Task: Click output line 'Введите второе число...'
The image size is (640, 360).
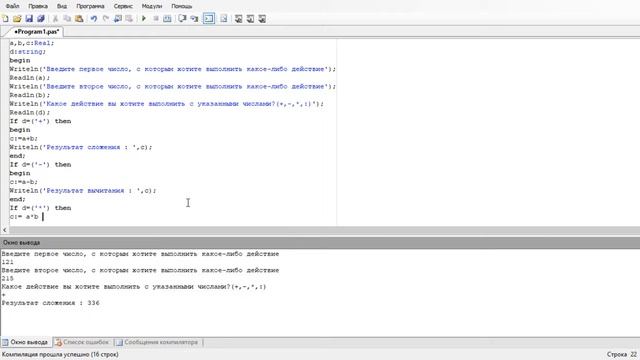Action: coord(140,270)
